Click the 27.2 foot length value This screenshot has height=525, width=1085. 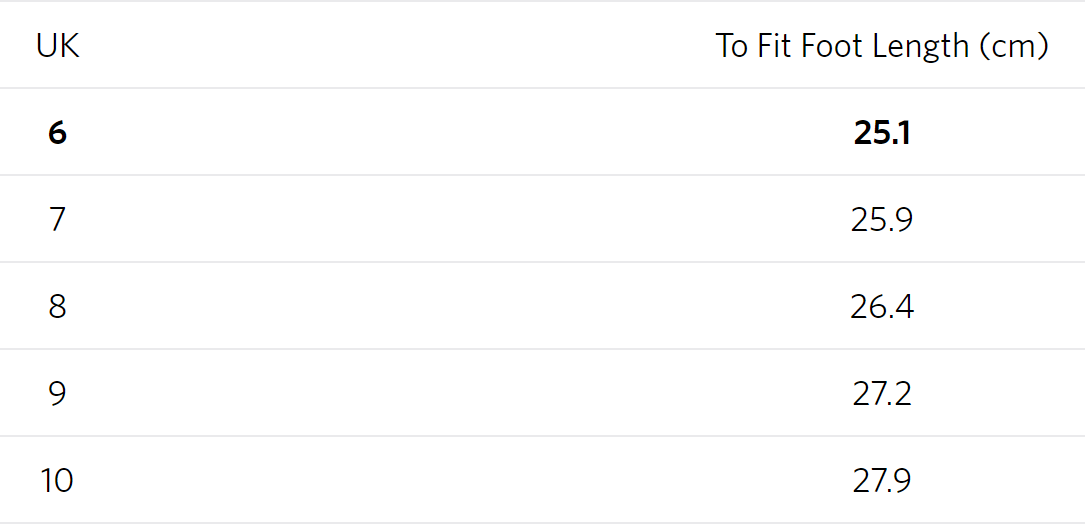881,394
